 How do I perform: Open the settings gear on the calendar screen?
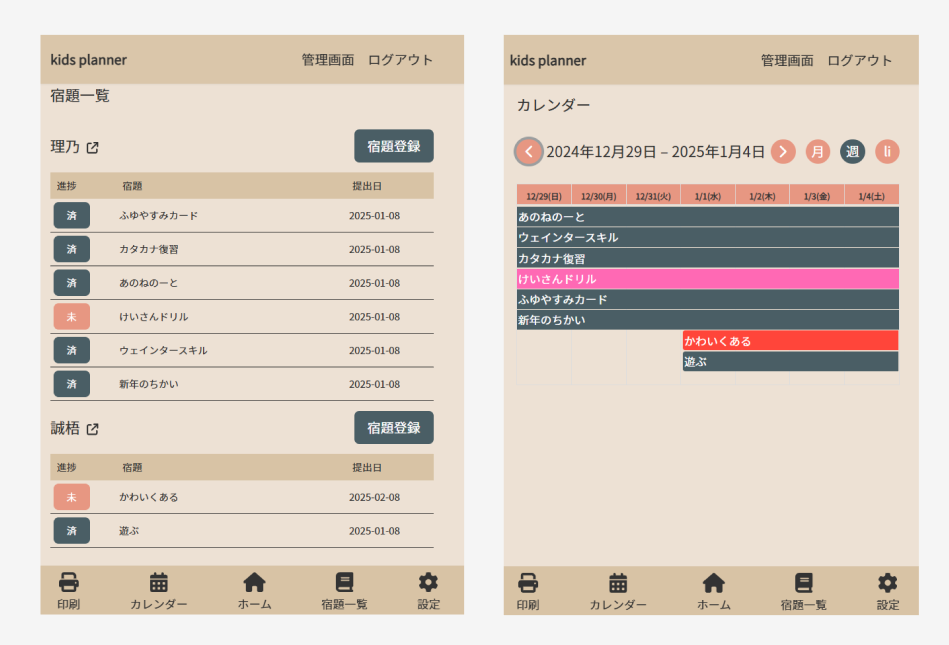(x=887, y=583)
